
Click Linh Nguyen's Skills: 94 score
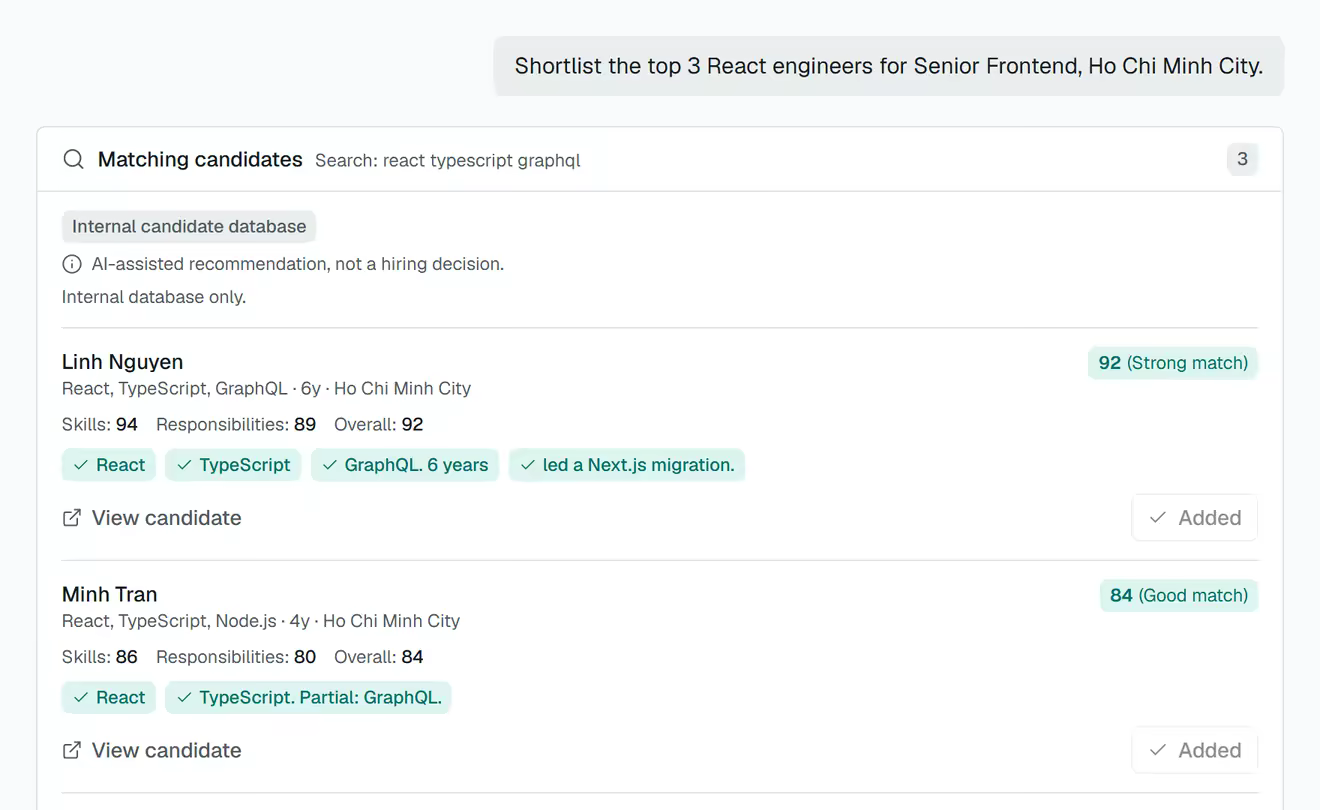pos(100,425)
